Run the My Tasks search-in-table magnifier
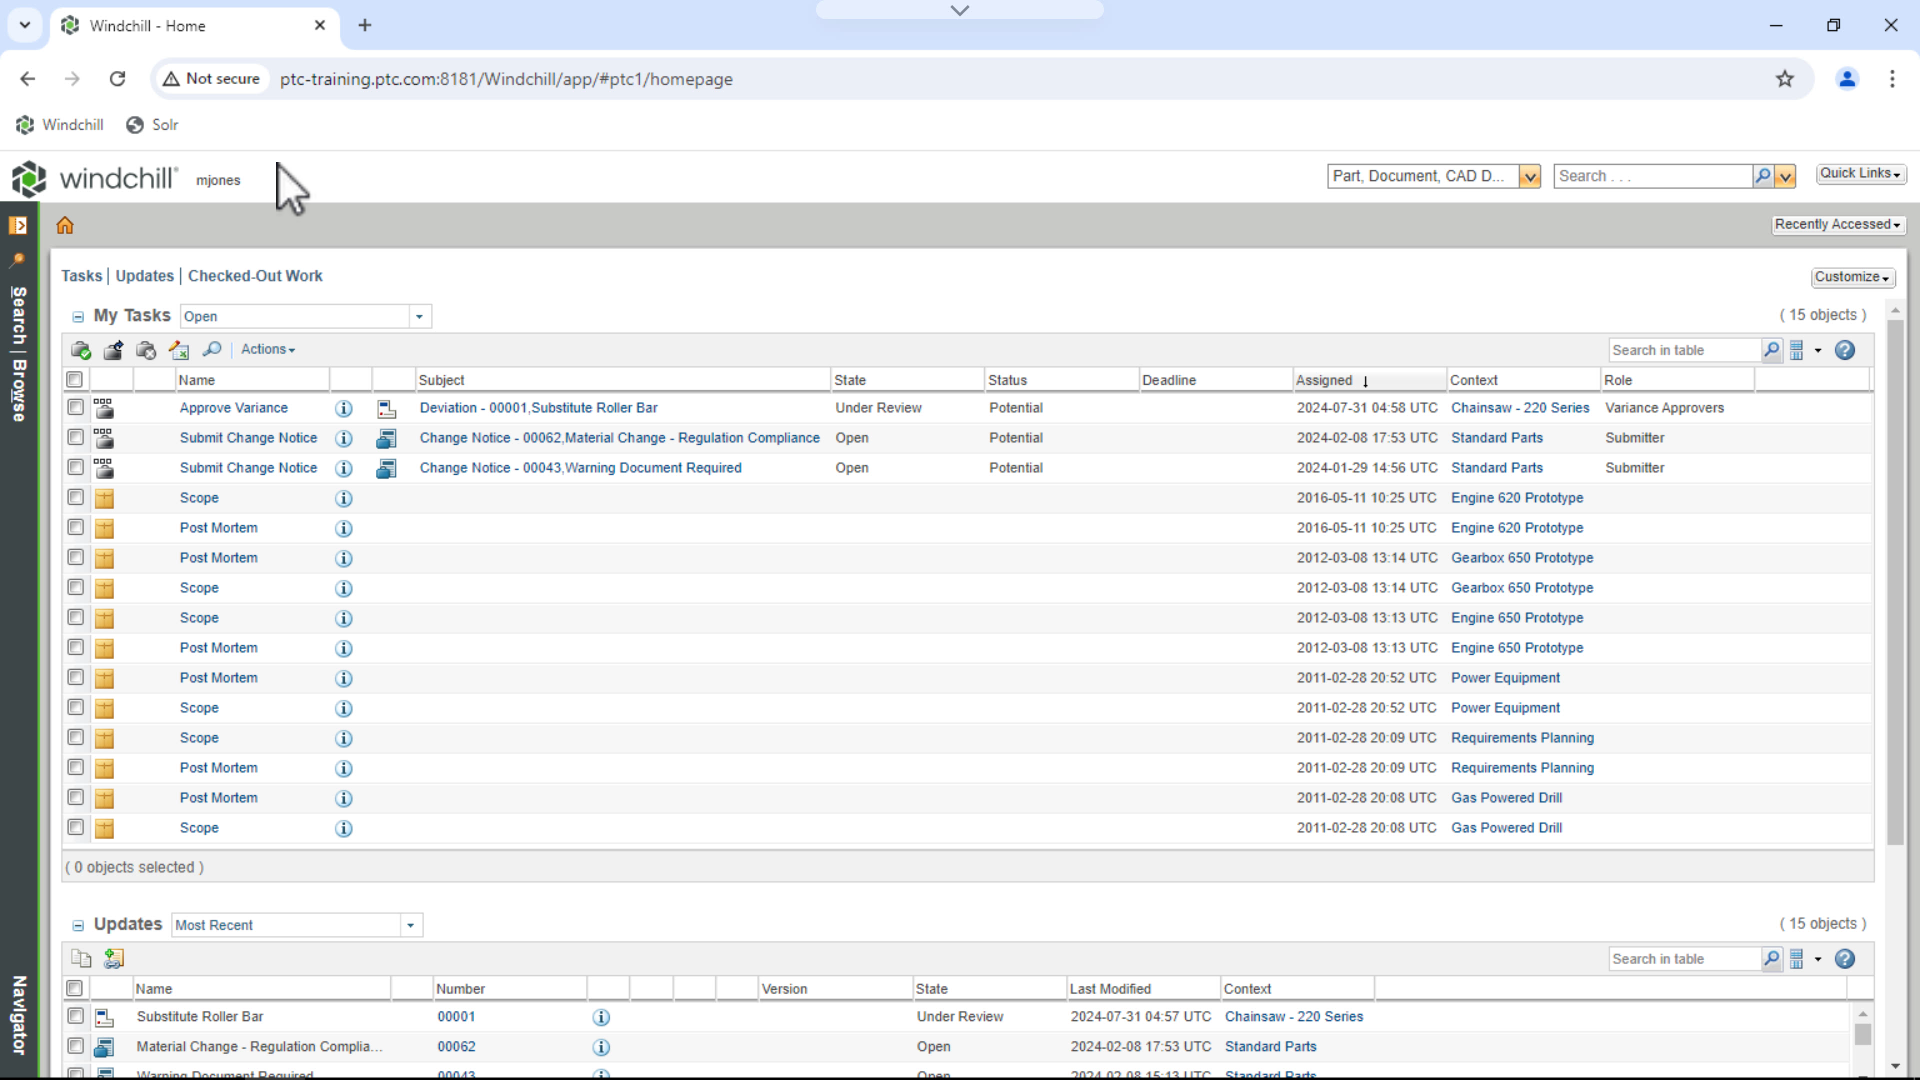 pos(1771,350)
